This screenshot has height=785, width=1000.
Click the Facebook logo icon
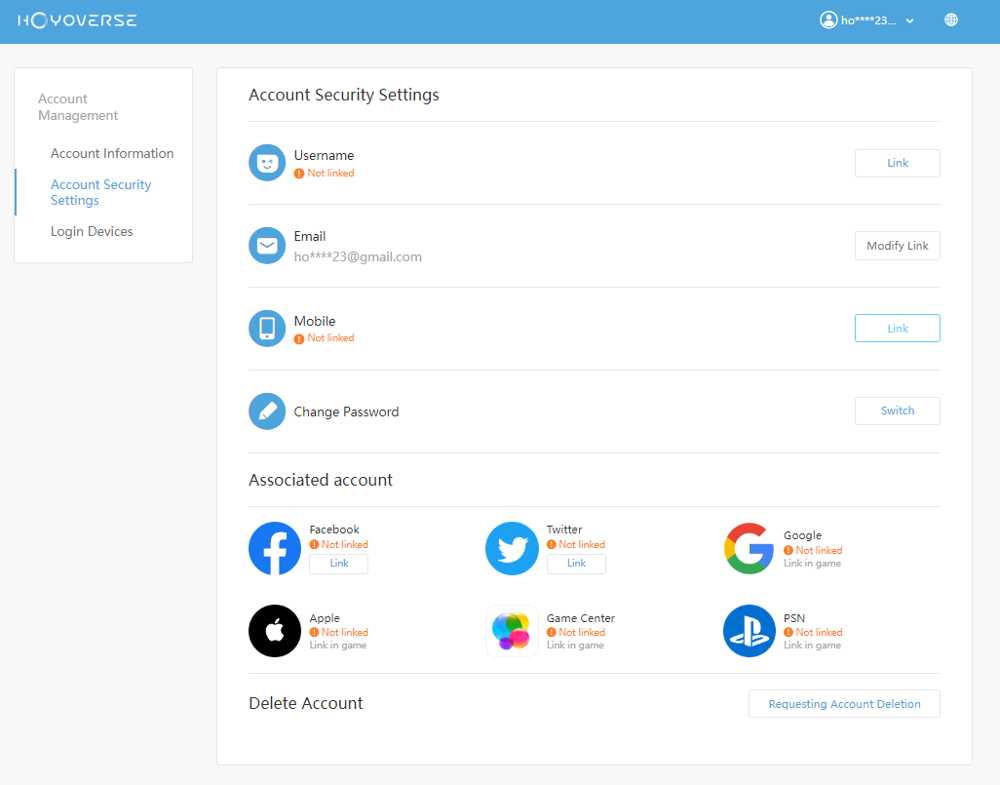click(x=274, y=548)
